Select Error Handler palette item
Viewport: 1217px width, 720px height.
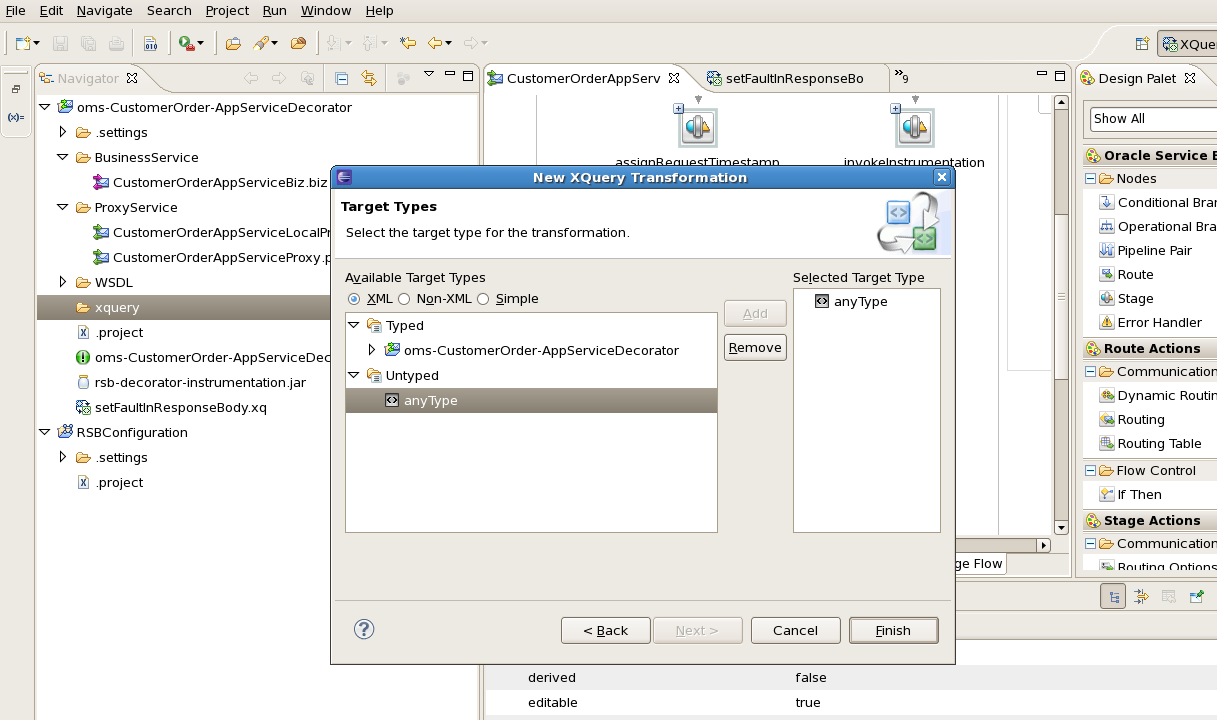coord(1150,322)
